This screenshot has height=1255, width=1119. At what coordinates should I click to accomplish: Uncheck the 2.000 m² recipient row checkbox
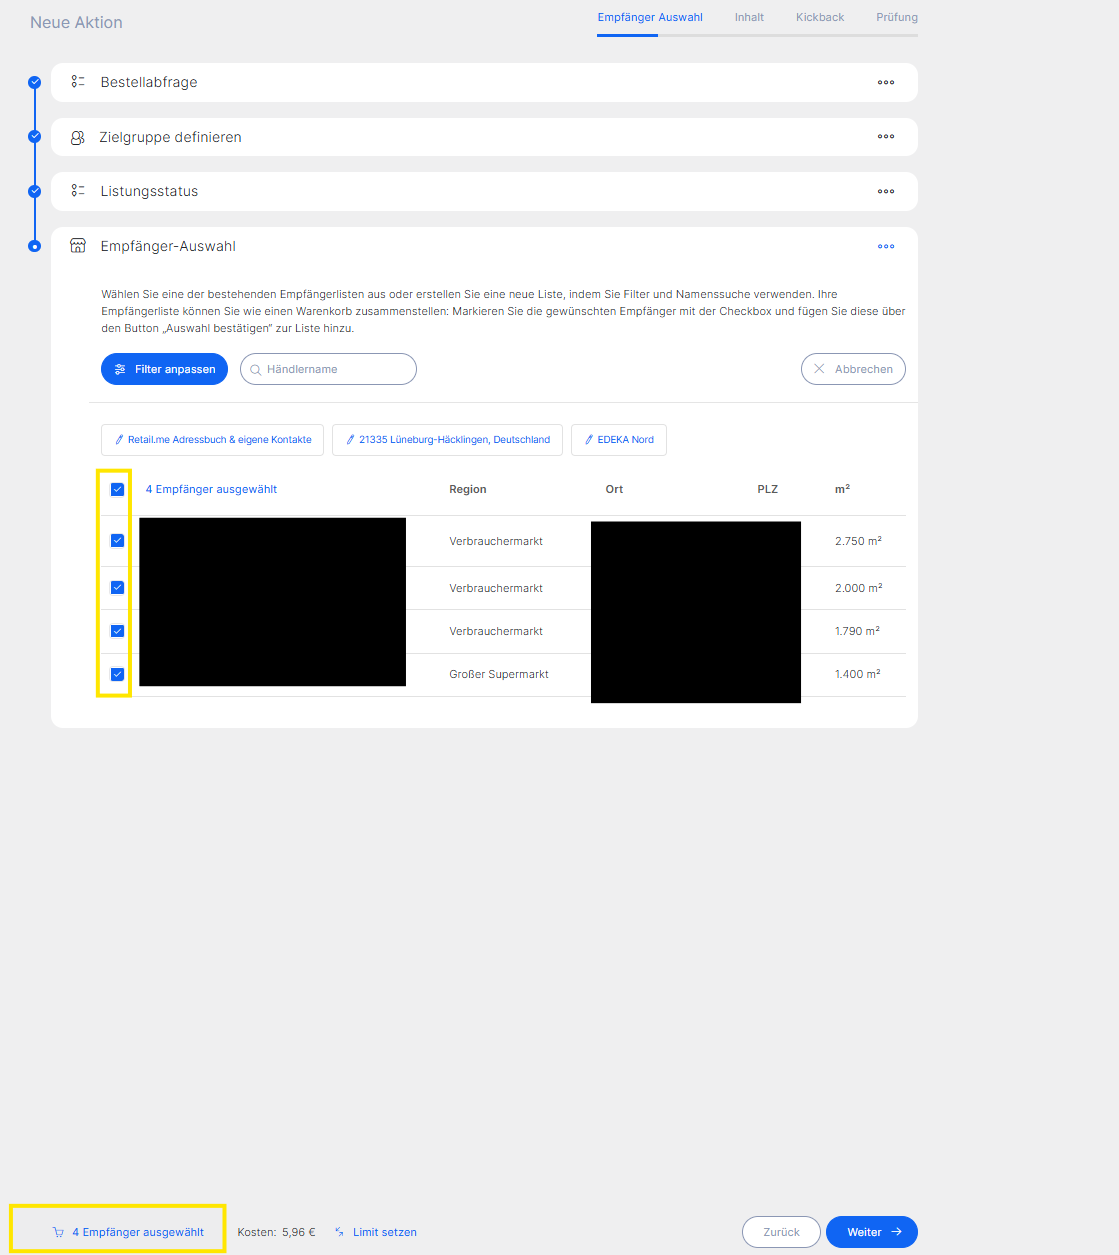(117, 588)
